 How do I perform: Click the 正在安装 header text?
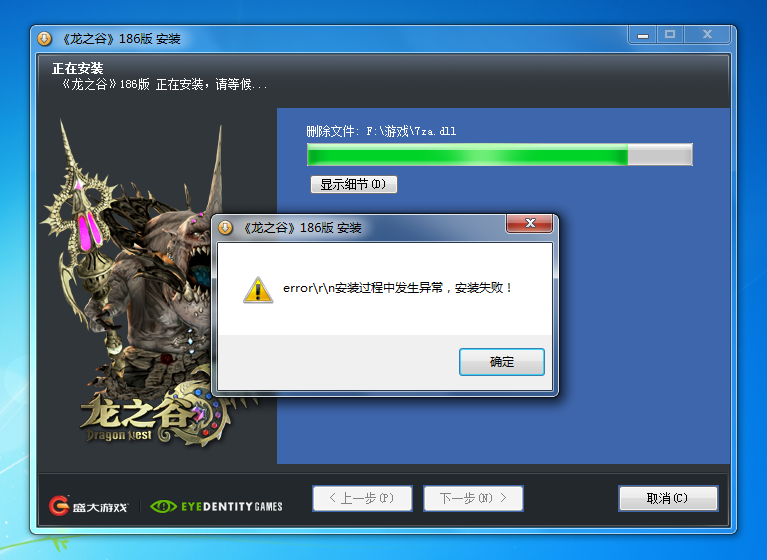78,69
